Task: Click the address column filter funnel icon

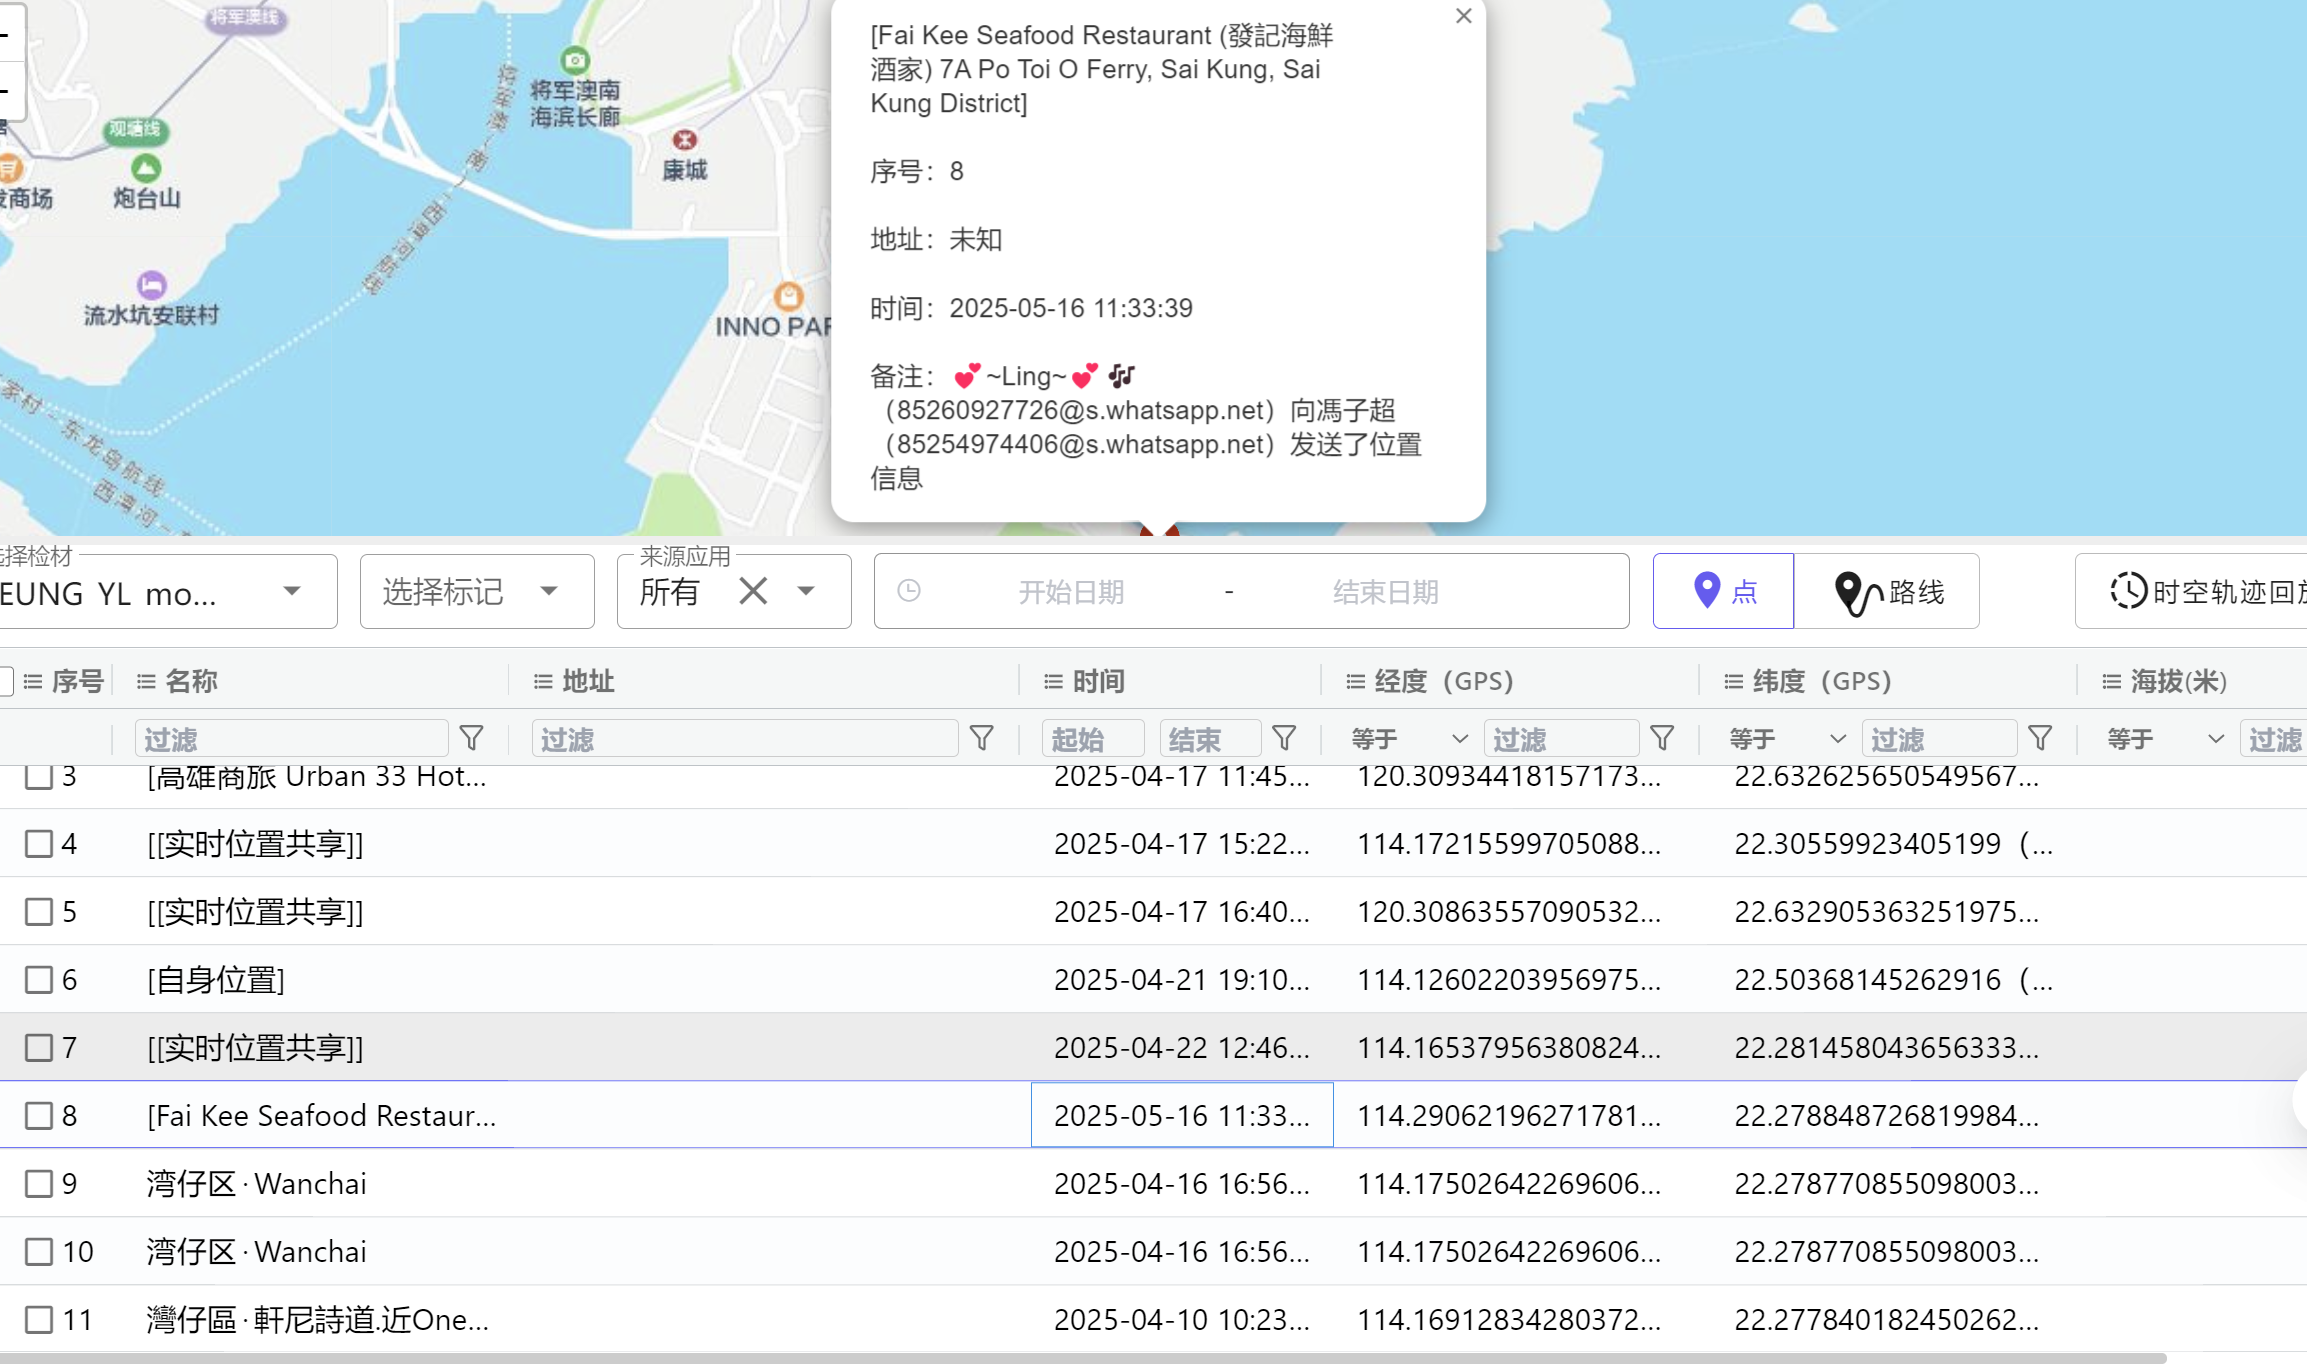Action: [982, 739]
